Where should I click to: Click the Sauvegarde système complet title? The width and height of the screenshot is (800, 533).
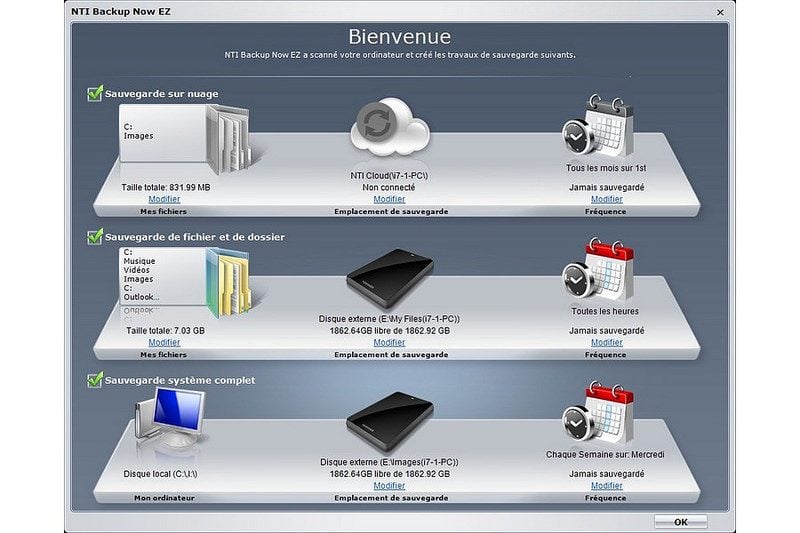point(180,380)
